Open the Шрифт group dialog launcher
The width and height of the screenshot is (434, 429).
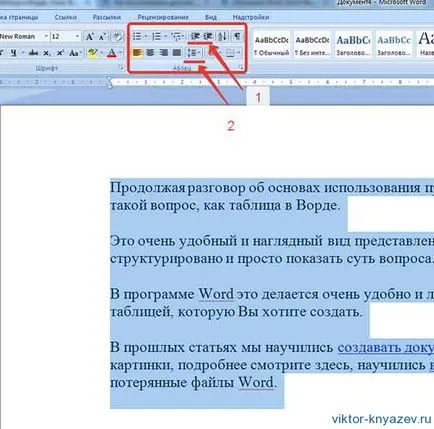coord(121,68)
